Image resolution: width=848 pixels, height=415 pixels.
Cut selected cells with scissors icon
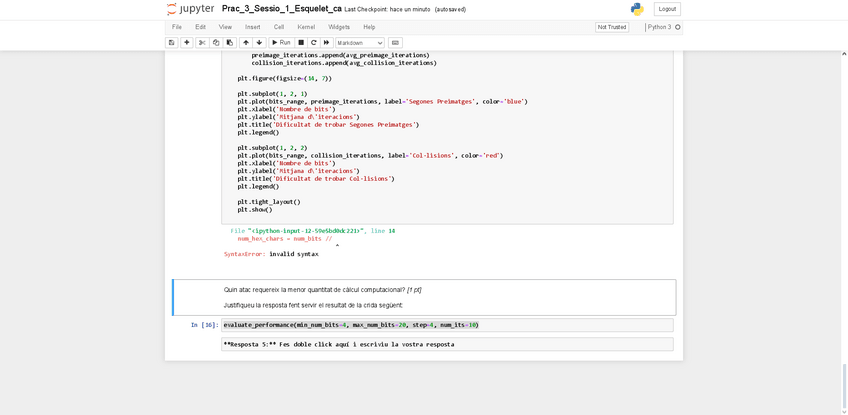click(202, 43)
